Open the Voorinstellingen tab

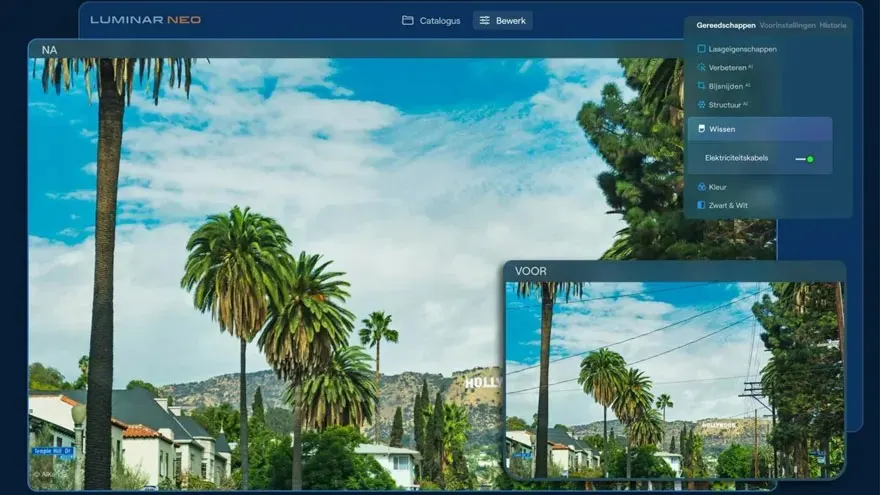pos(787,25)
